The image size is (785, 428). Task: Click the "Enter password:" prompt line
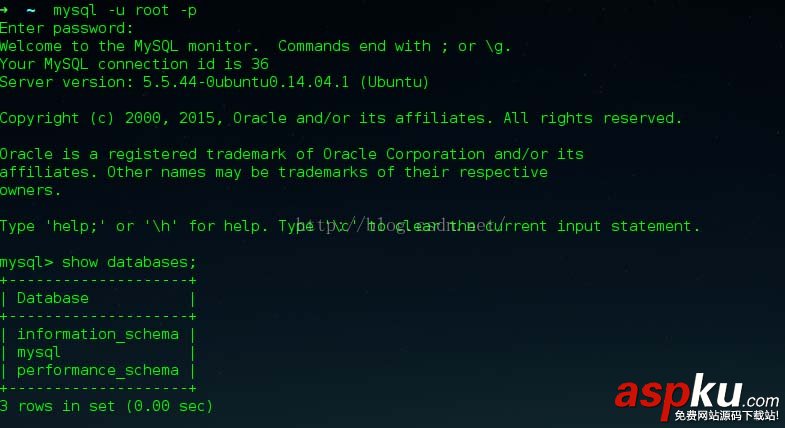pyautogui.click(x=66, y=28)
